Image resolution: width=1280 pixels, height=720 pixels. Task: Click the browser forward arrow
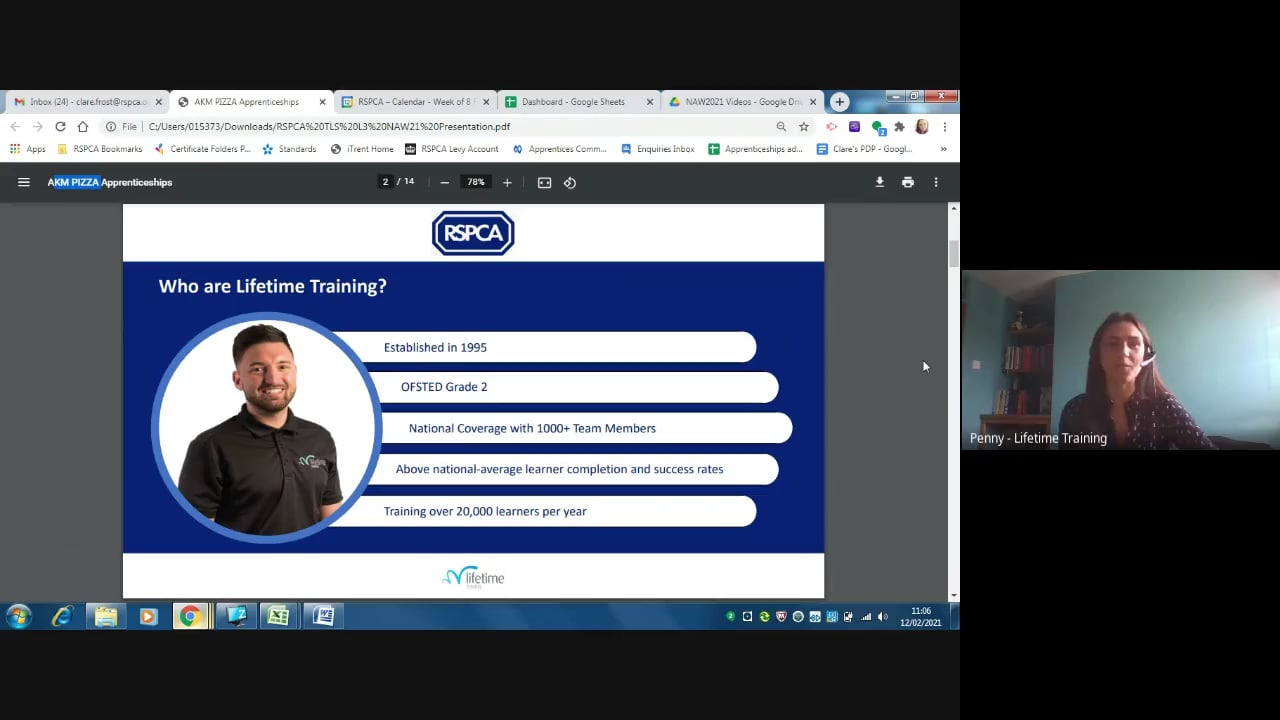pyautogui.click(x=37, y=127)
